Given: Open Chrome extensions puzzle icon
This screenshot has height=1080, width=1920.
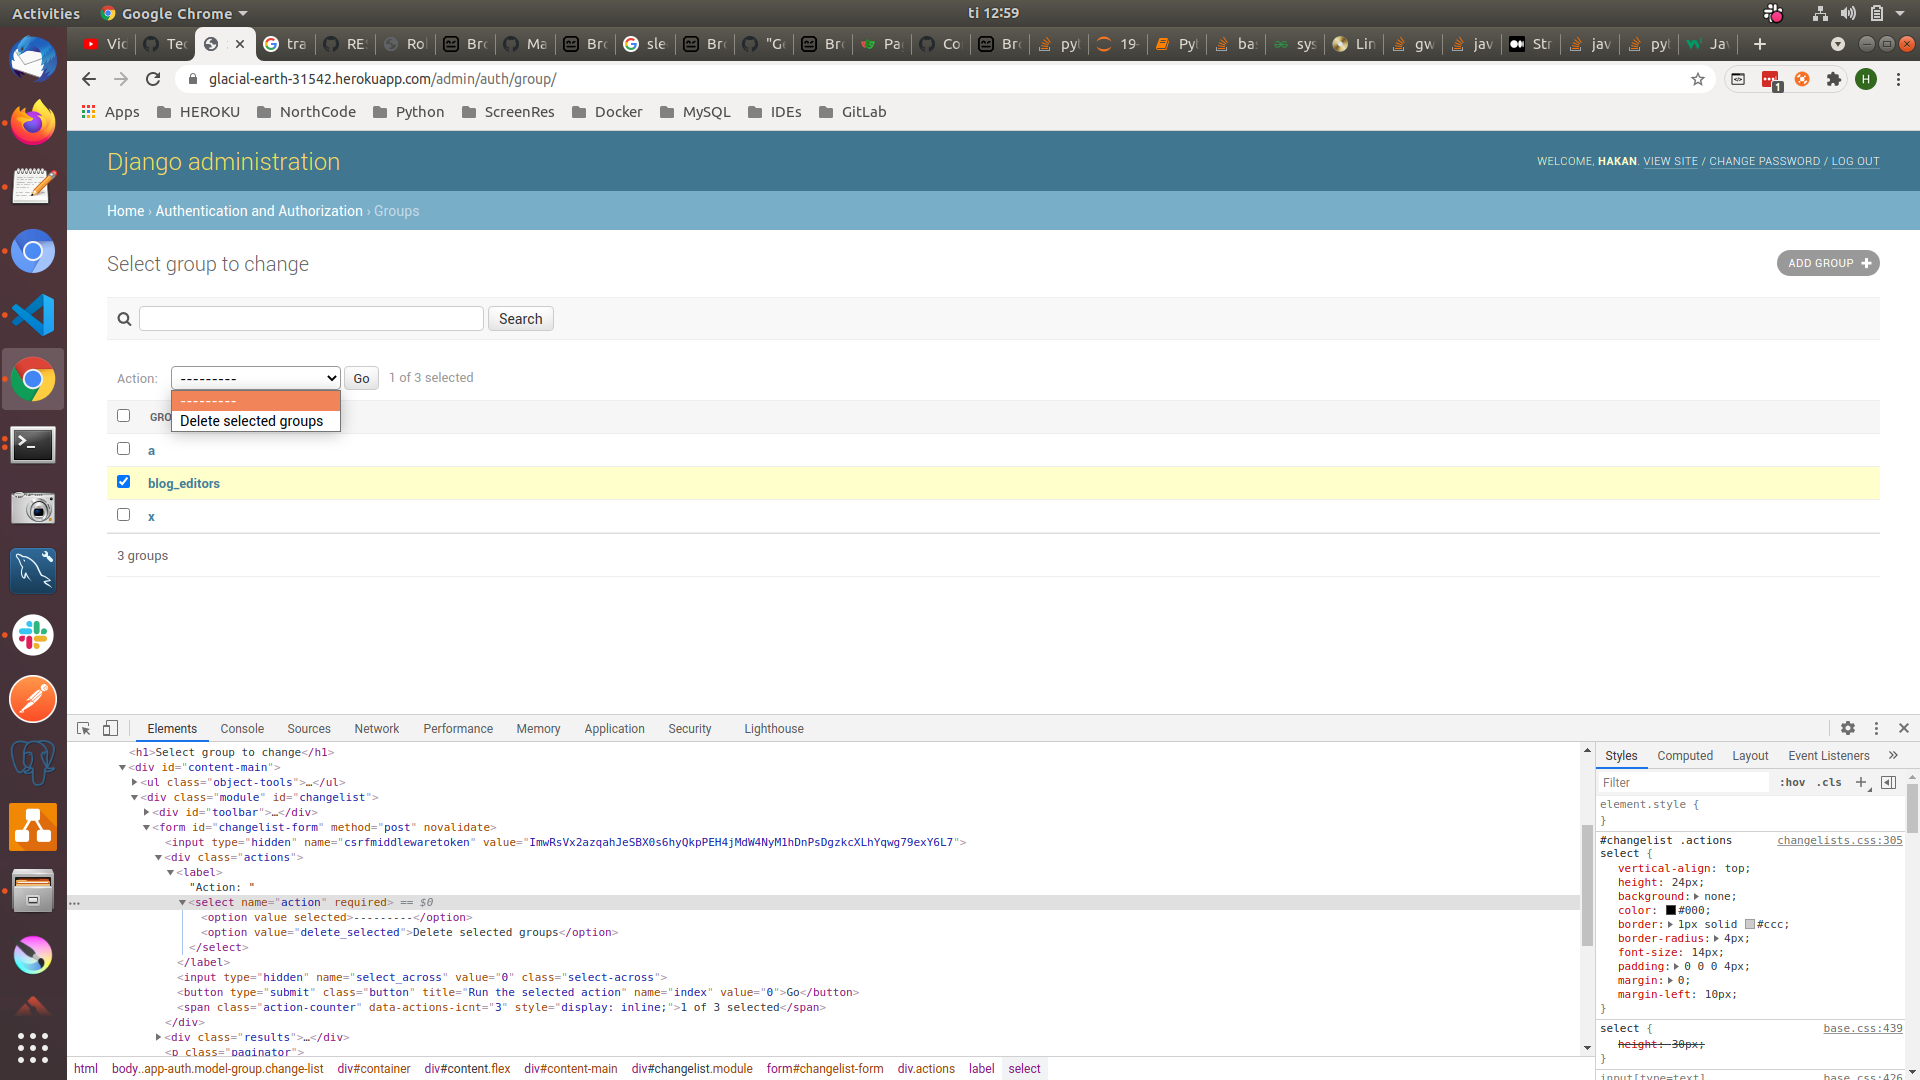Looking at the screenshot, I should 1834,79.
